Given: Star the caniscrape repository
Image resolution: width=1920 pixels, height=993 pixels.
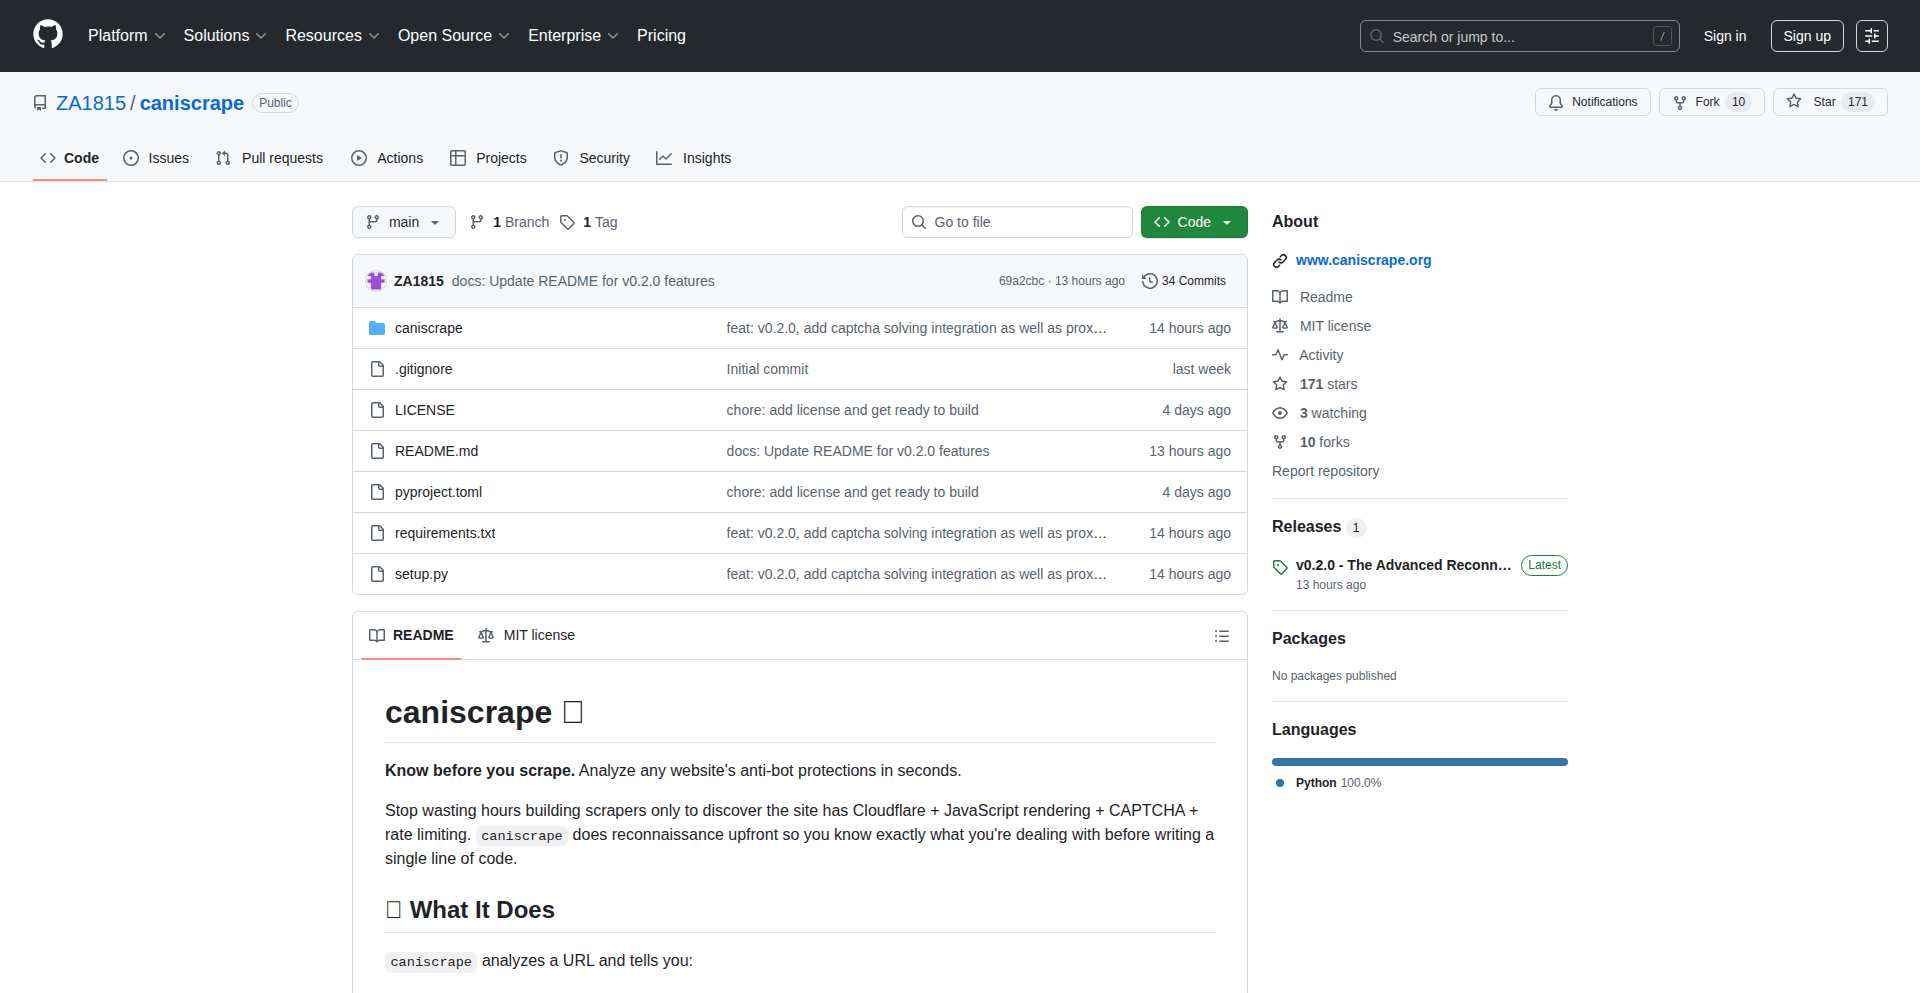Looking at the screenshot, I should point(1814,102).
